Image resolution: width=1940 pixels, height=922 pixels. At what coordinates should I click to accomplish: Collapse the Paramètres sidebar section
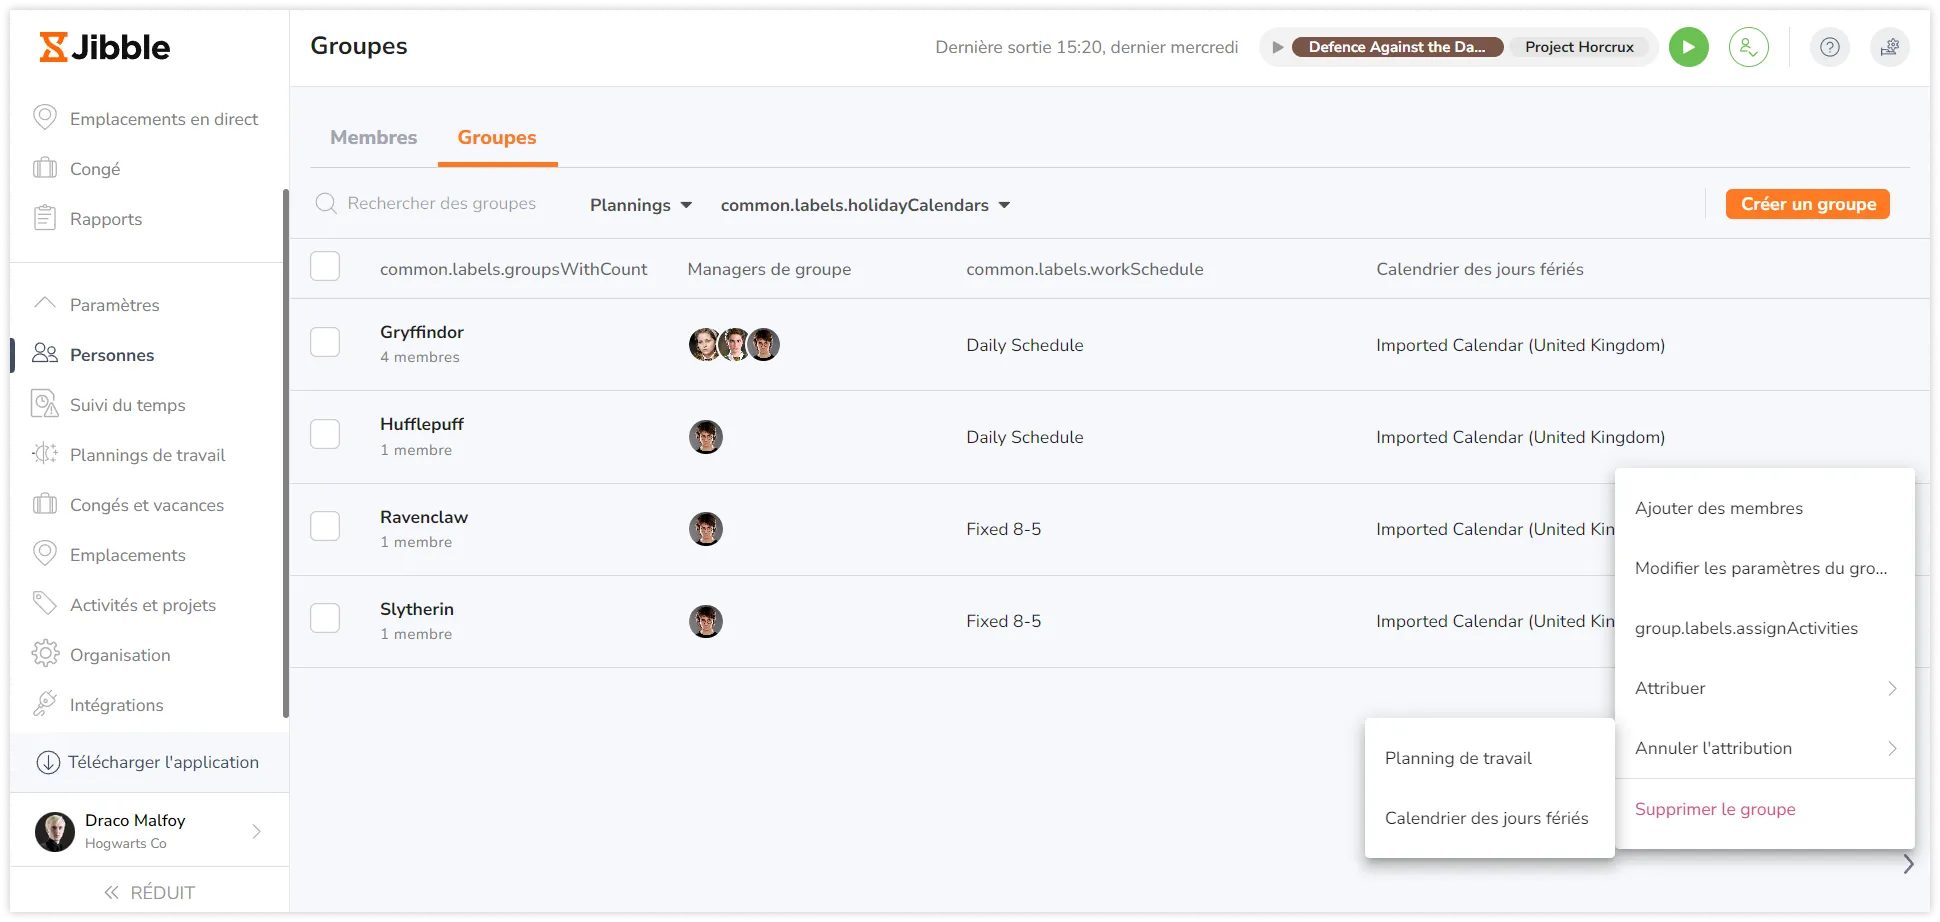point(114,305)
